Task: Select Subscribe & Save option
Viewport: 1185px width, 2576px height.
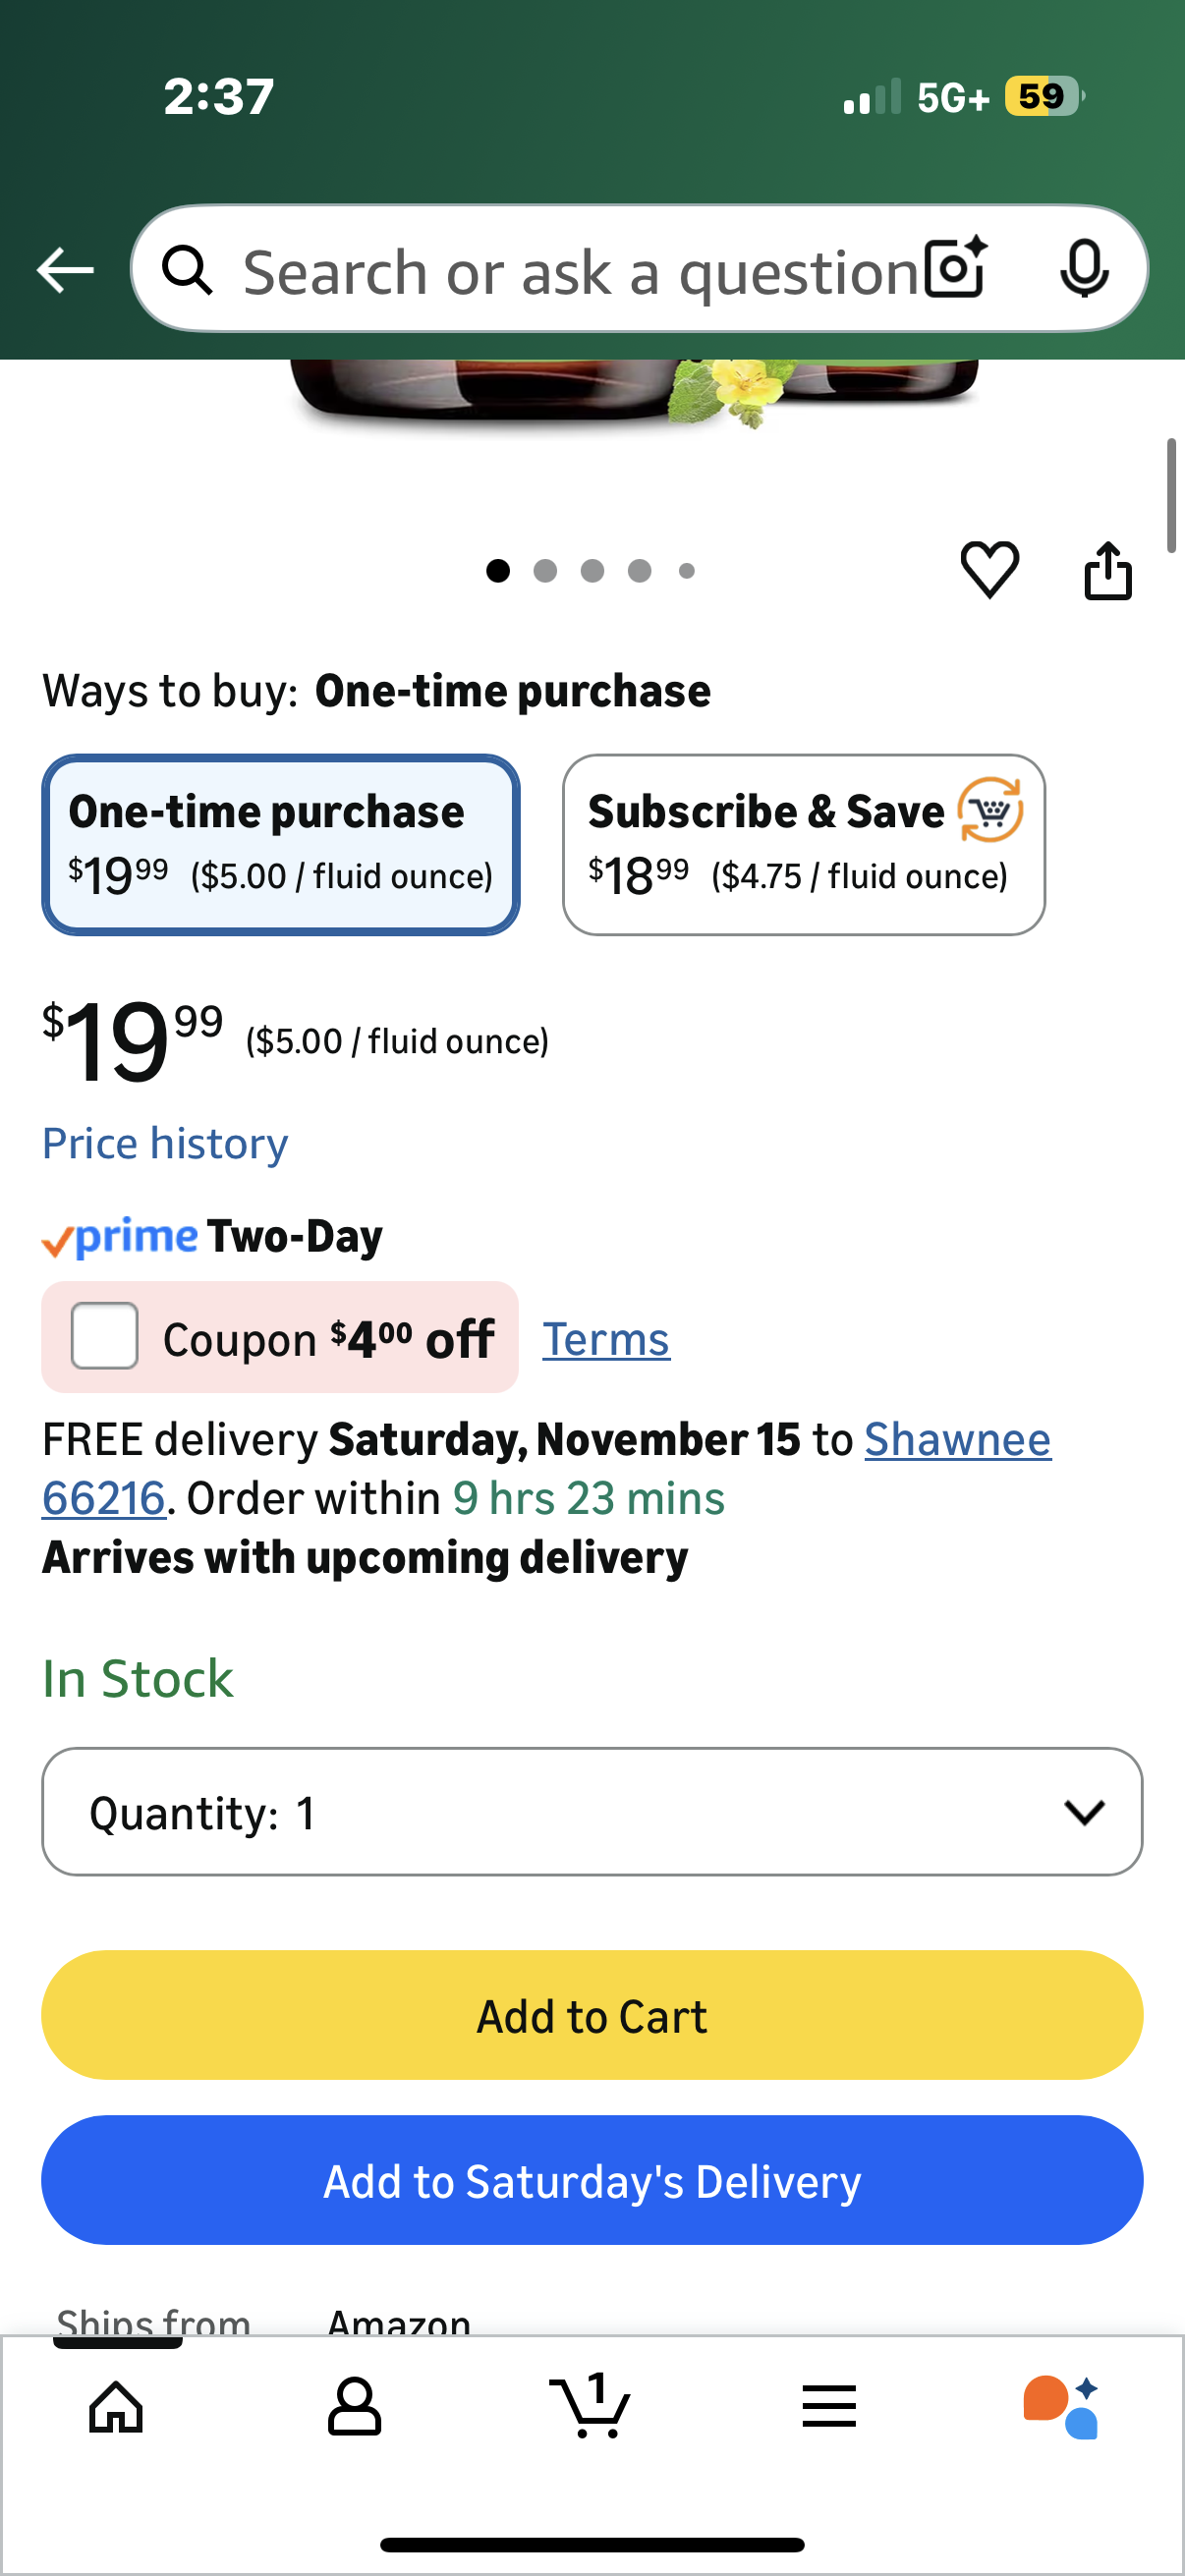Action: (803, 845)
